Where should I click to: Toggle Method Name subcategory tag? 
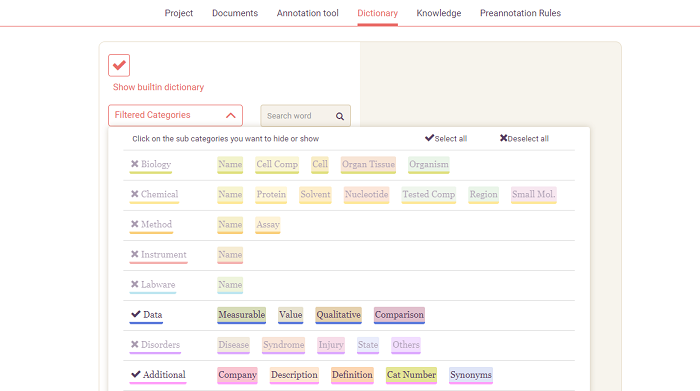230,225
